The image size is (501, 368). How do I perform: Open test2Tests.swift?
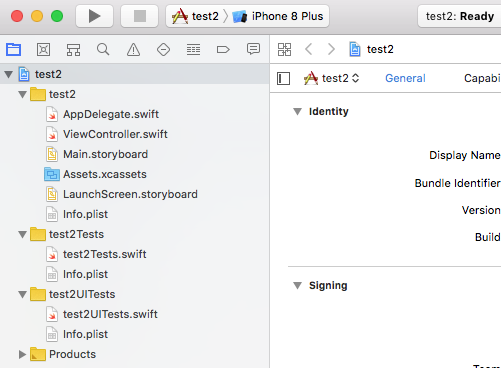pos(135,254)
